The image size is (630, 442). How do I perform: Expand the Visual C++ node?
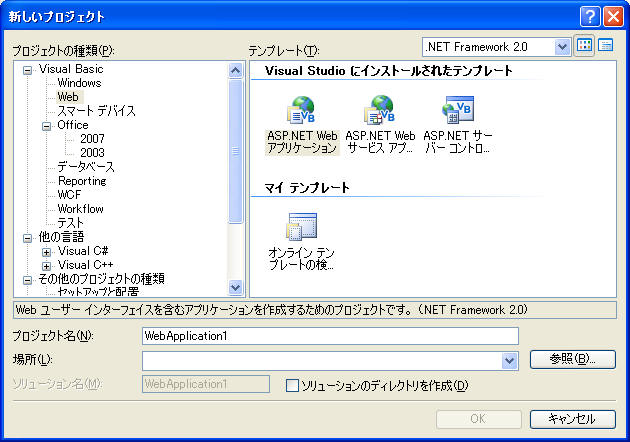(47, 266)
